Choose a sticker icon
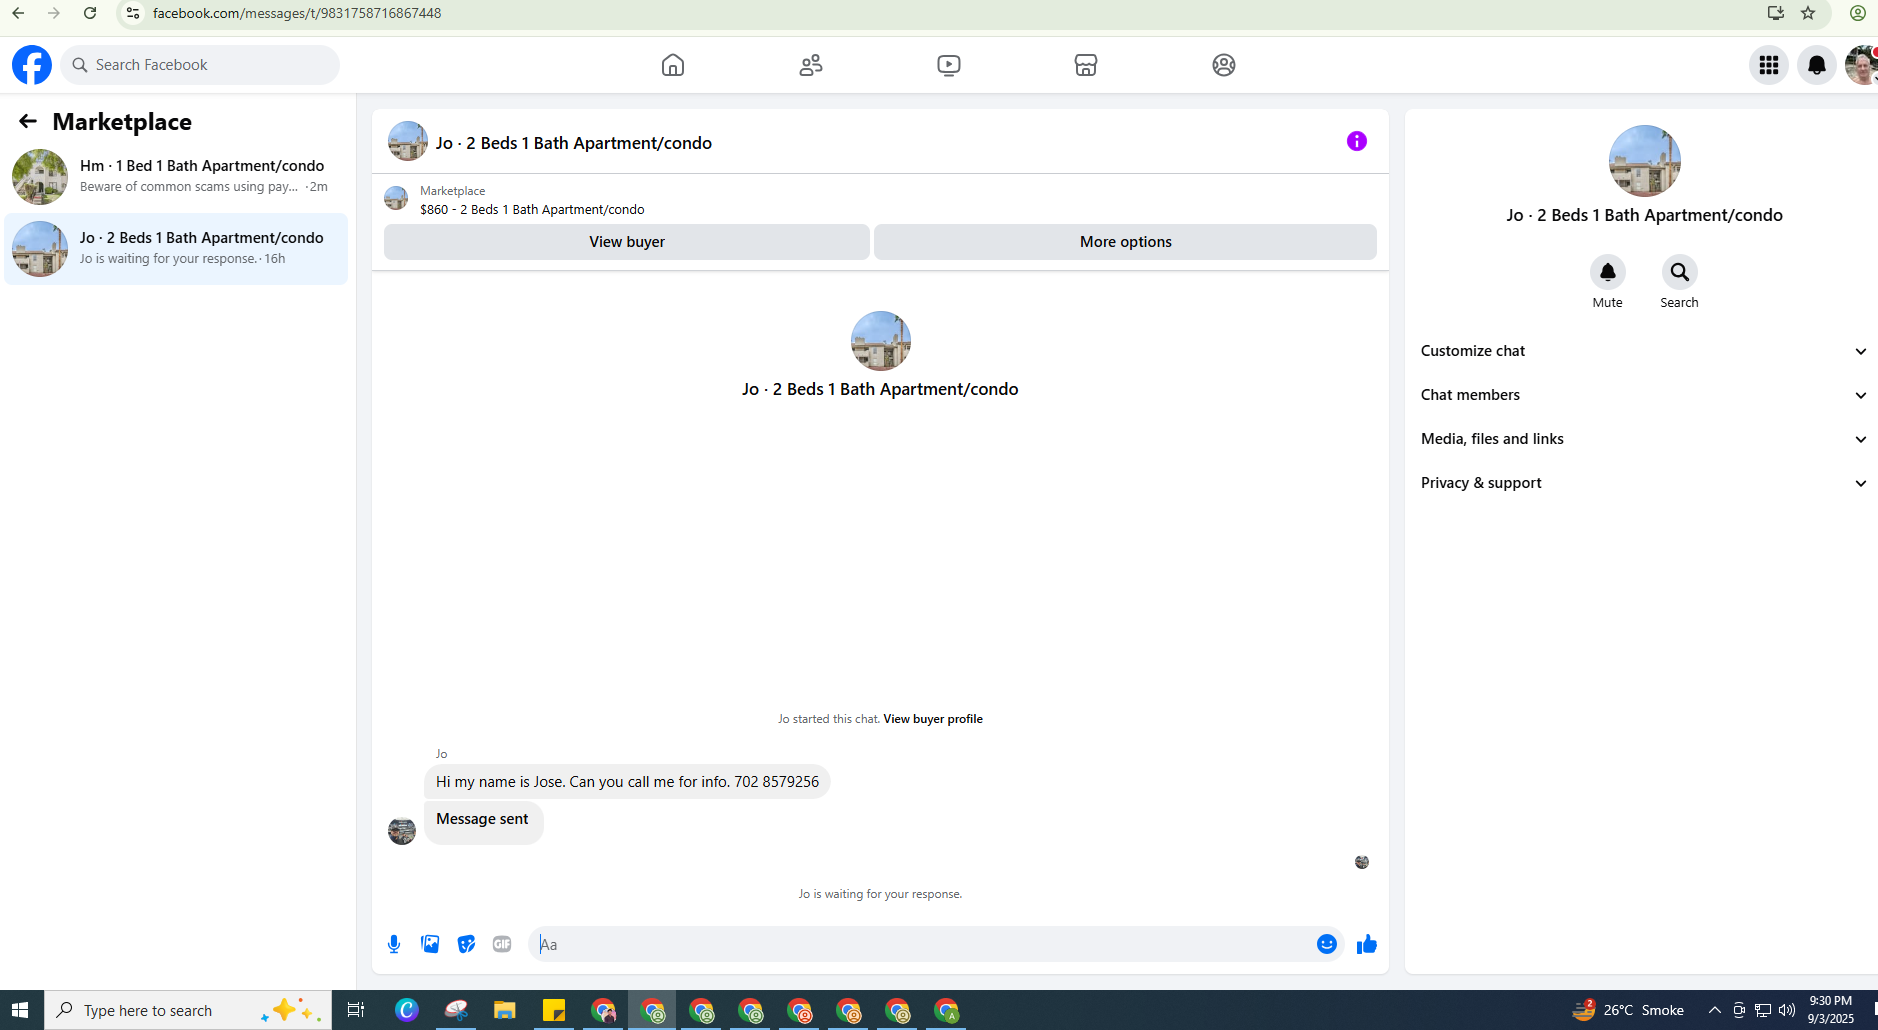Viewport: 1878px width, 1030px height. (466, 944)
